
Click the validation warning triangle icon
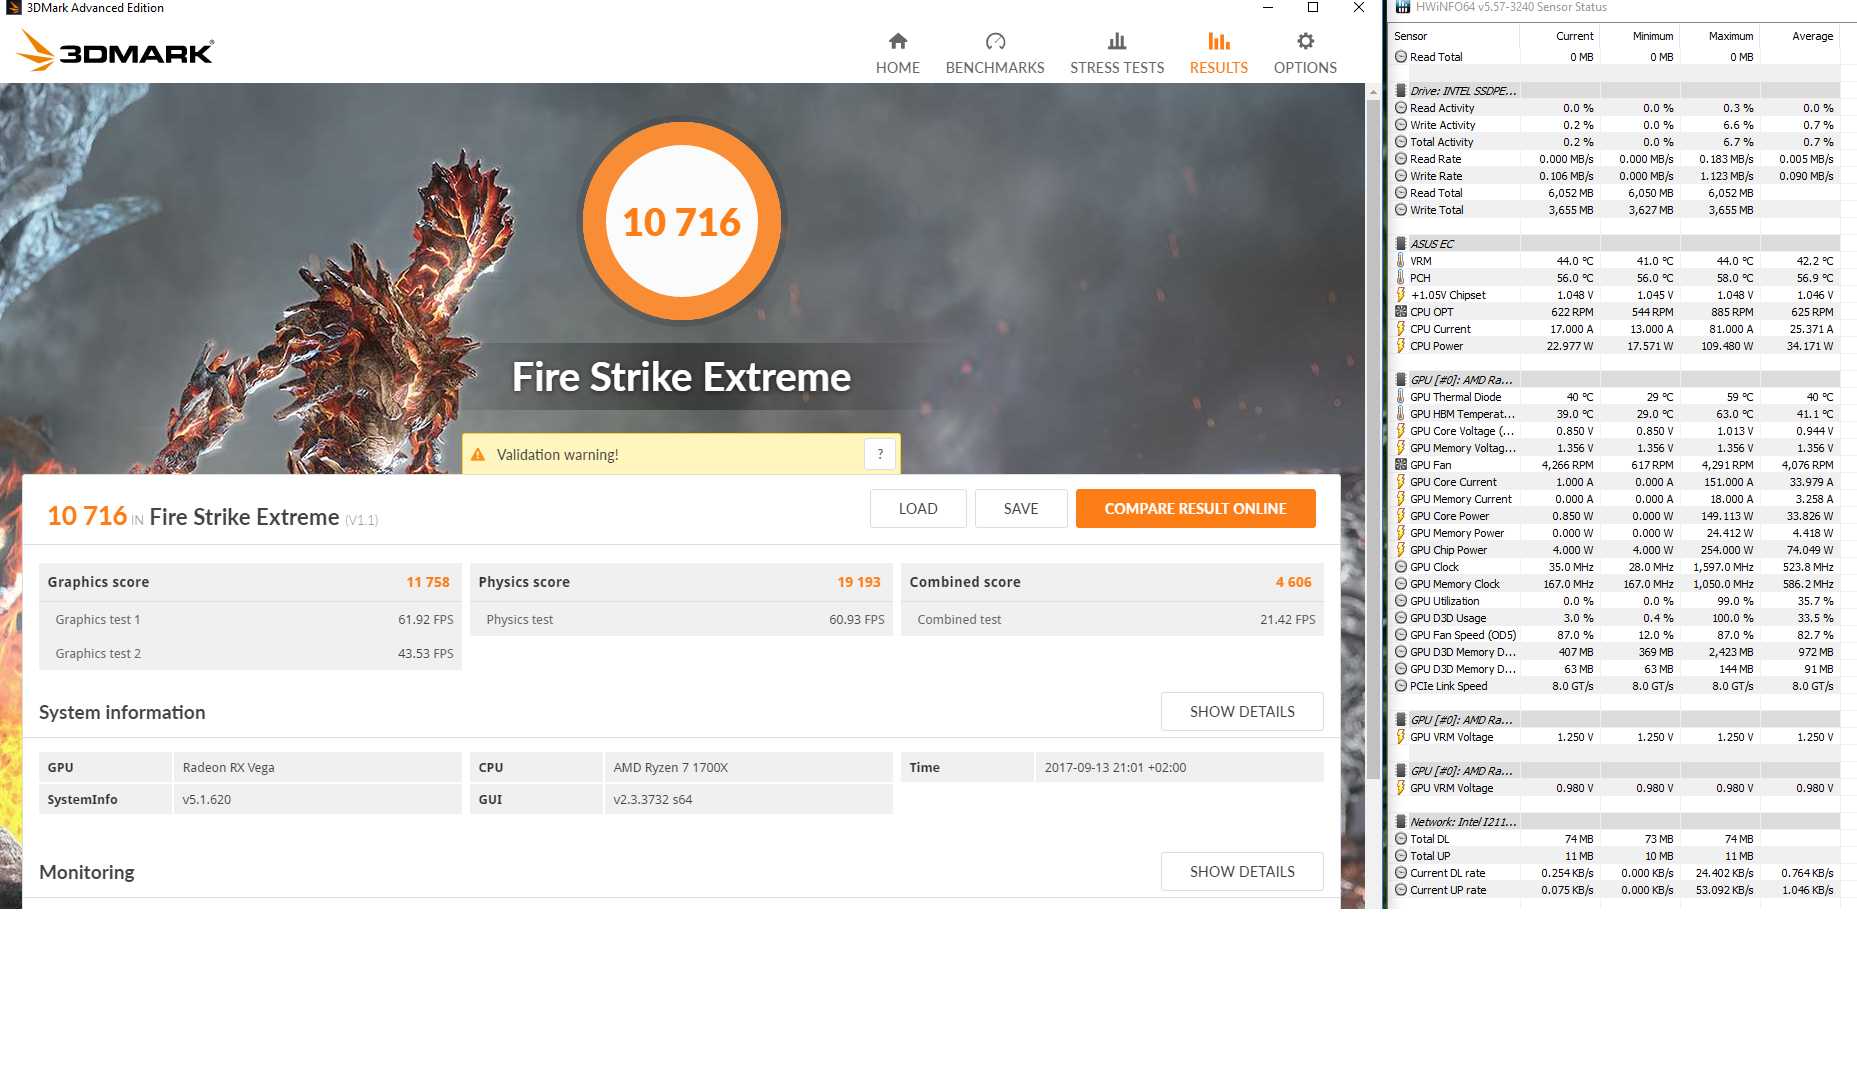(478, 454)
